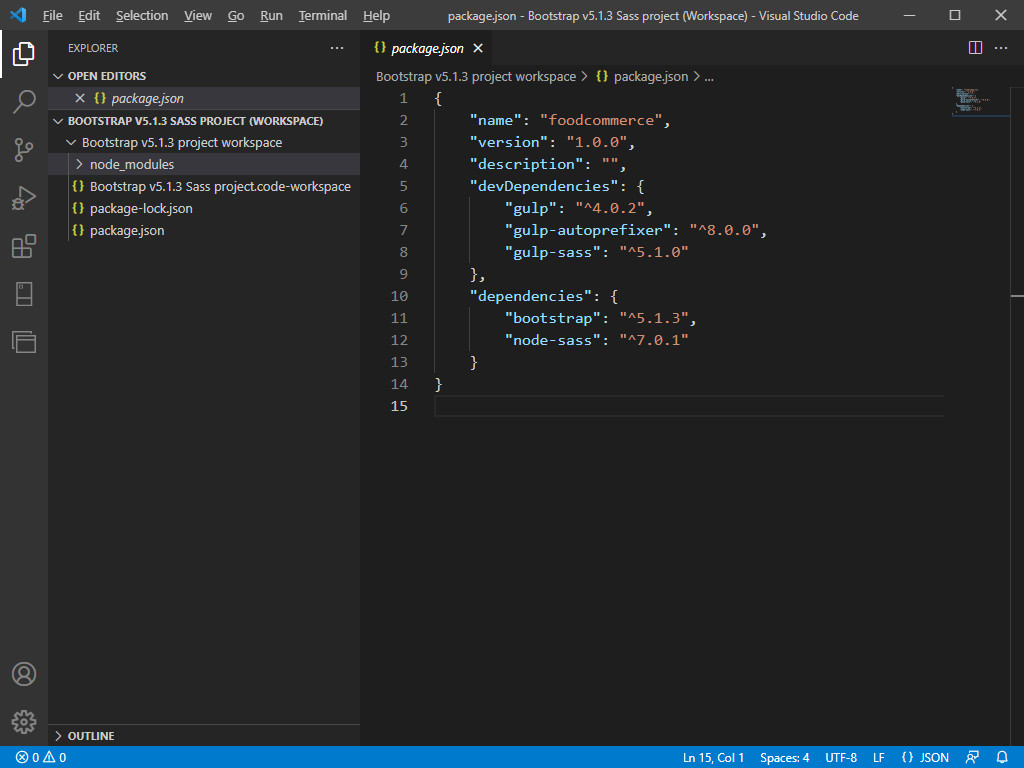Open package-lock.json in the explorer
1024x768 pixels.
tap(141, 208)
